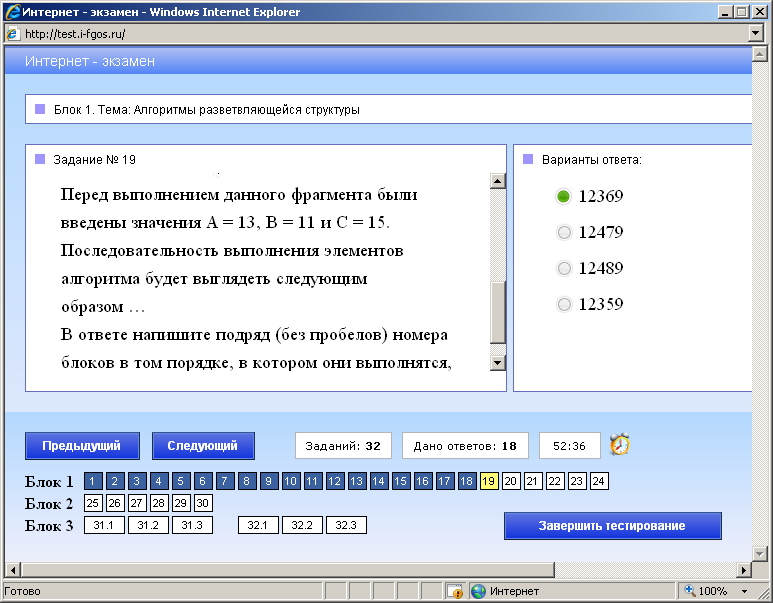
Task: Click the zoom magnifier icon in status bar
Action: click(x=690, y=590)
